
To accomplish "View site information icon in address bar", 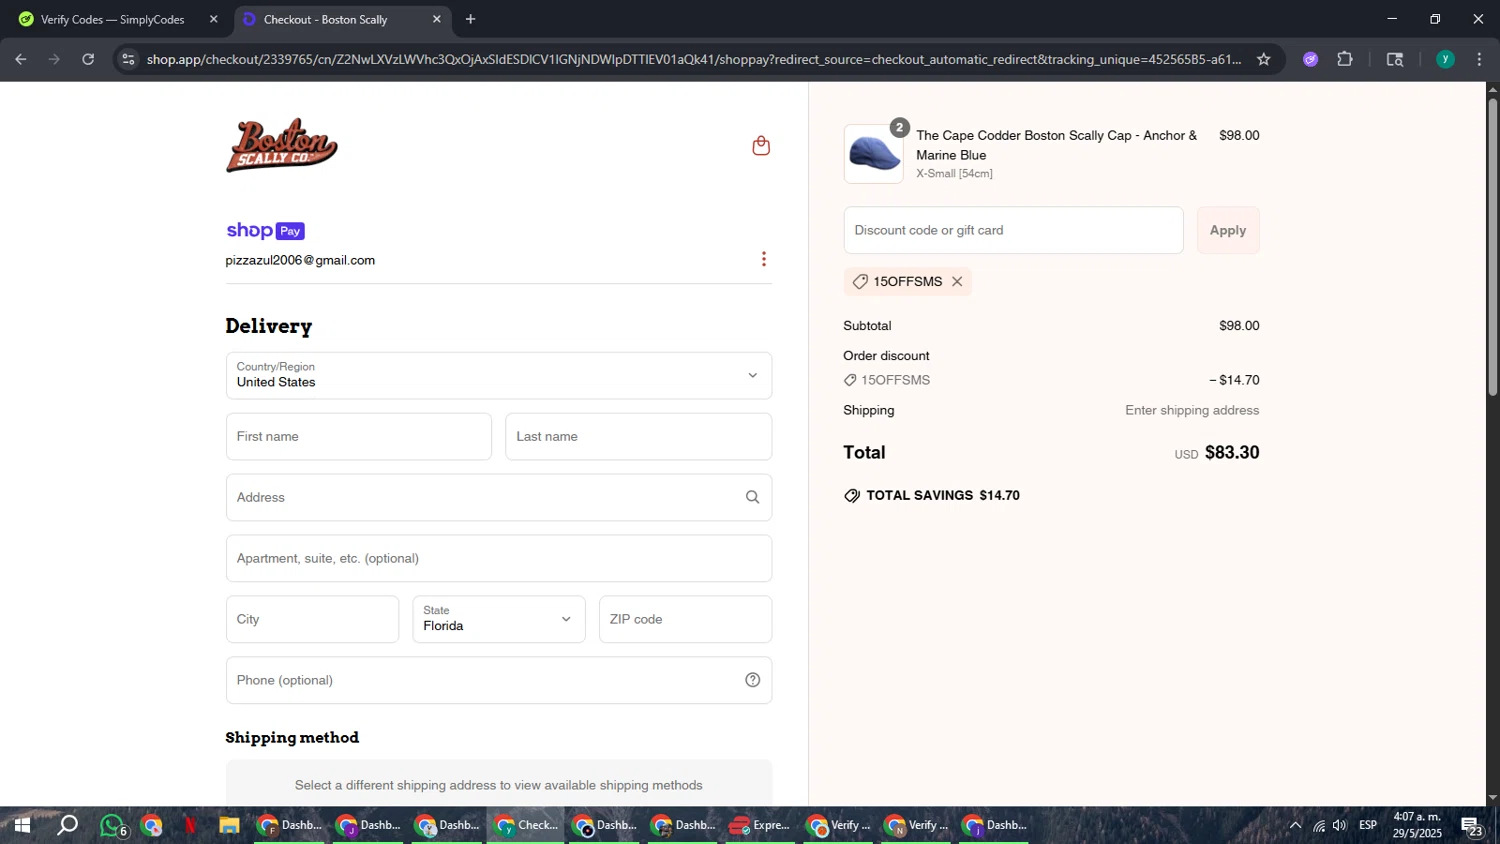I will coord(127,59).
